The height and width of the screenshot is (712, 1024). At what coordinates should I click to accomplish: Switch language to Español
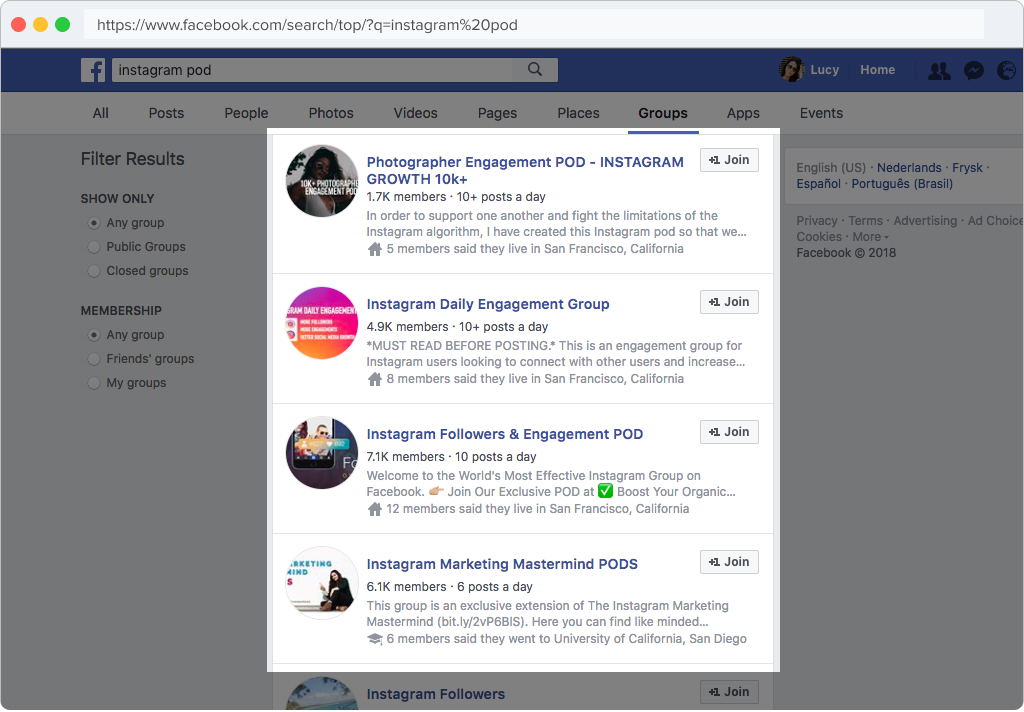(818, 184)
